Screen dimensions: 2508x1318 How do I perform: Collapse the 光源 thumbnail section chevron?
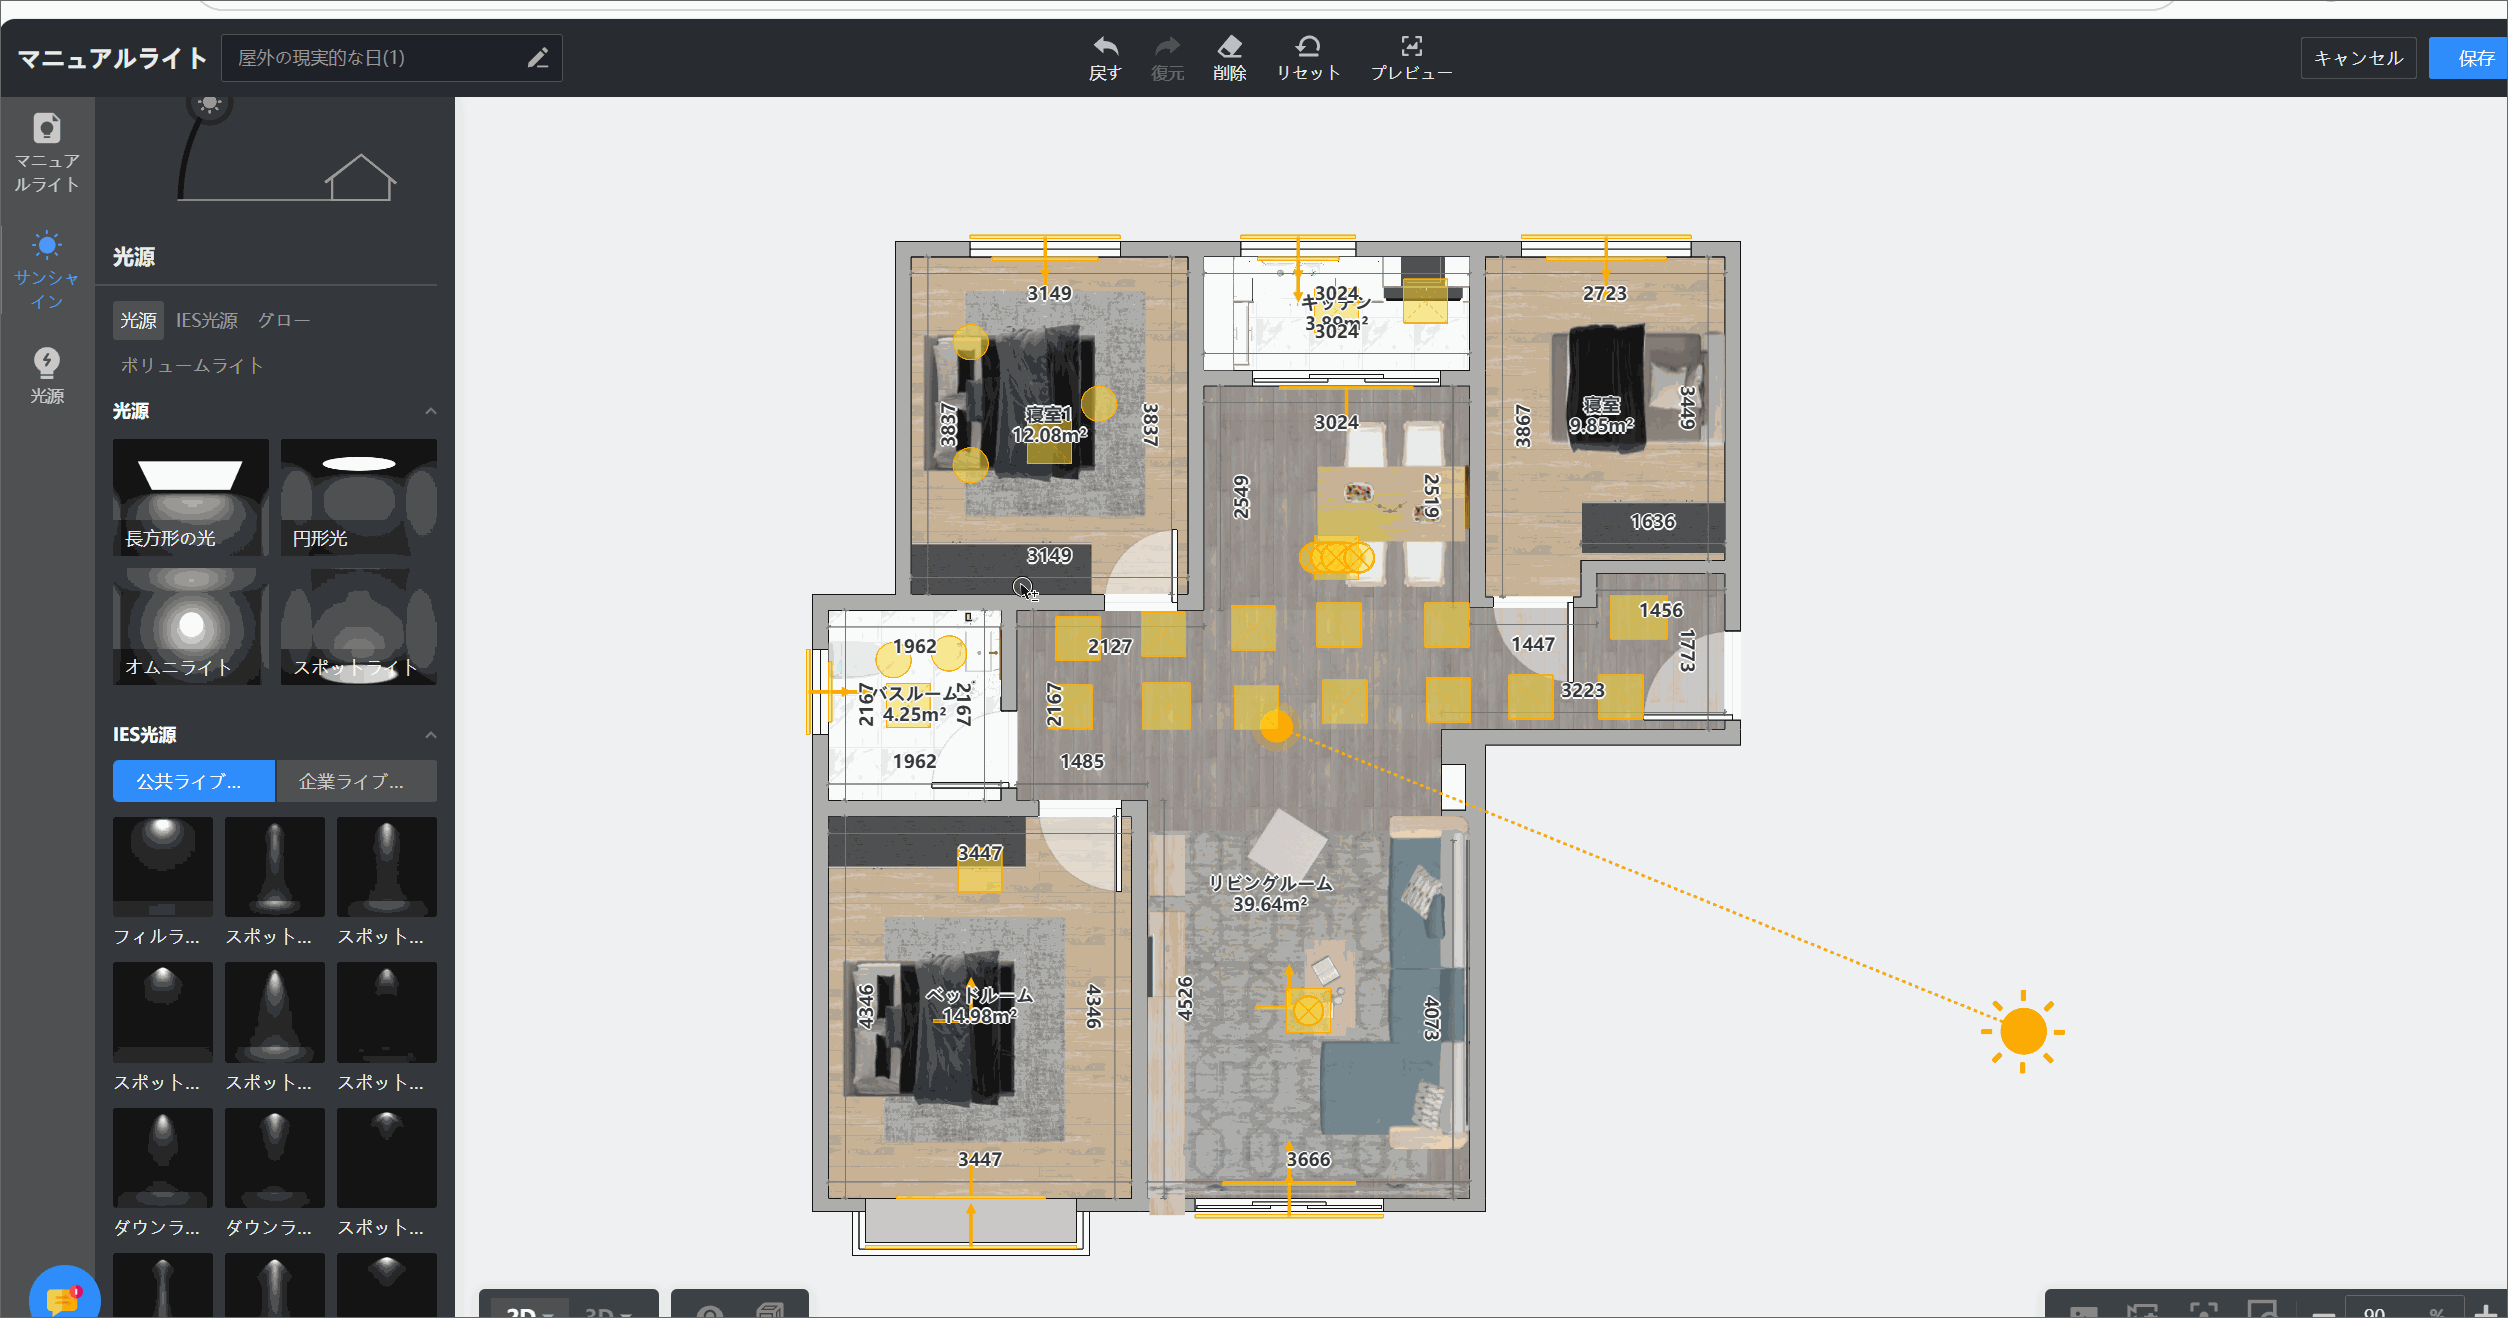431,411
